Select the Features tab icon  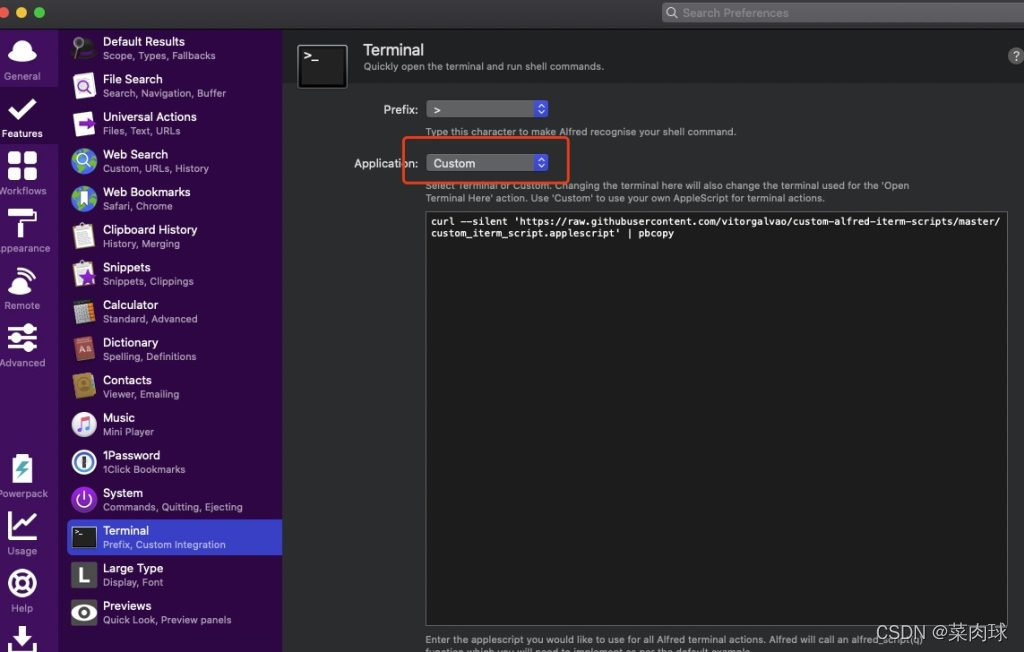point(22,116)
